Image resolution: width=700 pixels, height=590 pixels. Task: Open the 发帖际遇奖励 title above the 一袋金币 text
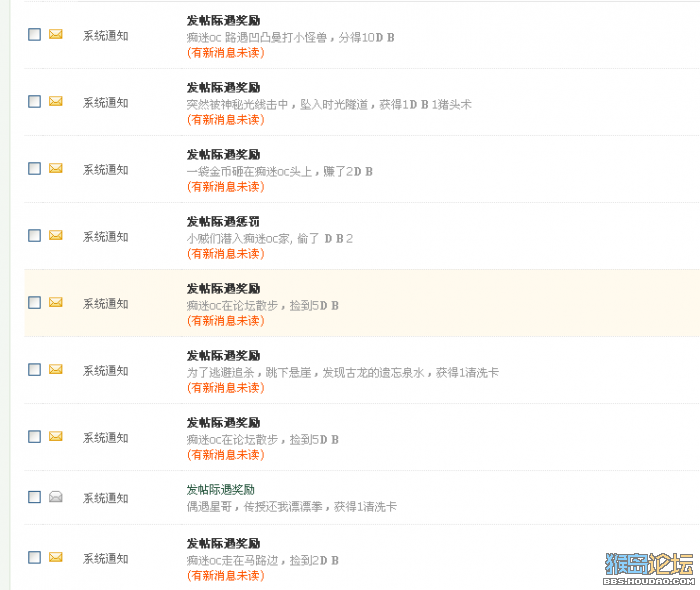click(x=223, y=154)
